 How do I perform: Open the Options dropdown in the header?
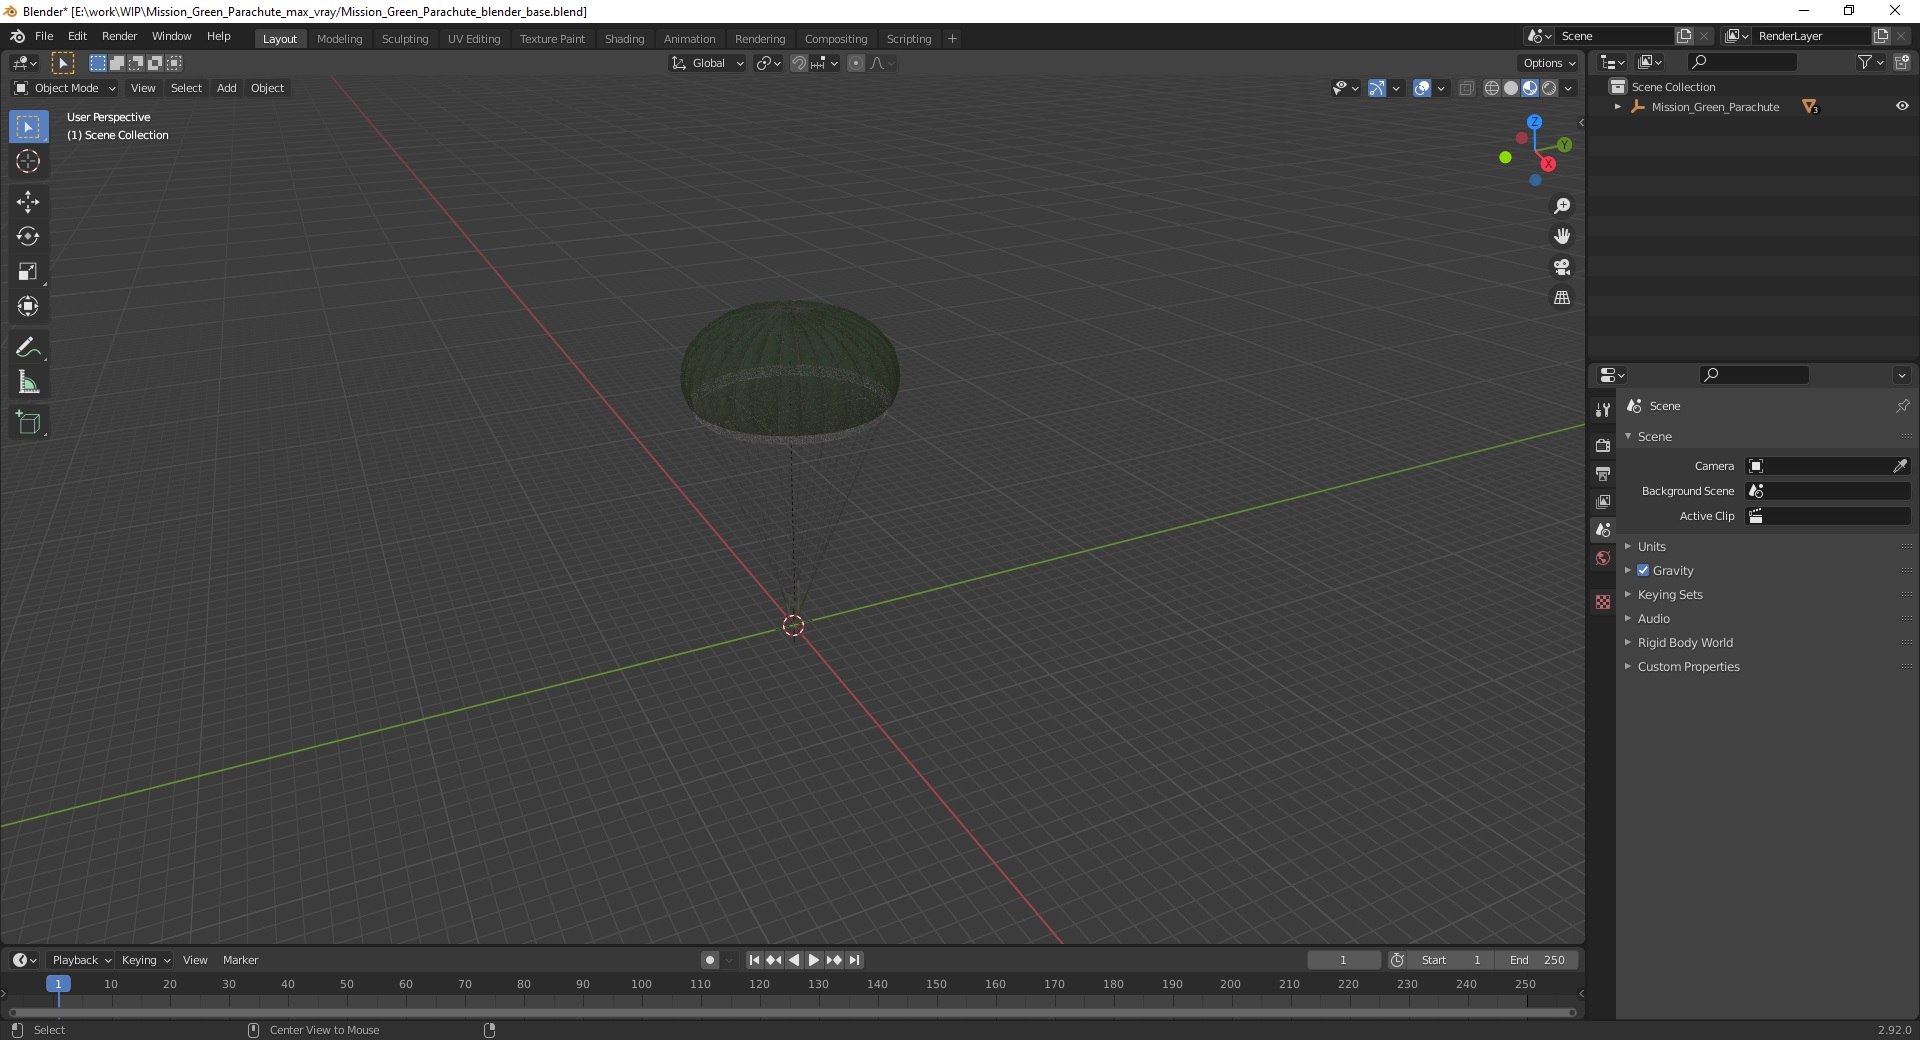pos(1549,63)
